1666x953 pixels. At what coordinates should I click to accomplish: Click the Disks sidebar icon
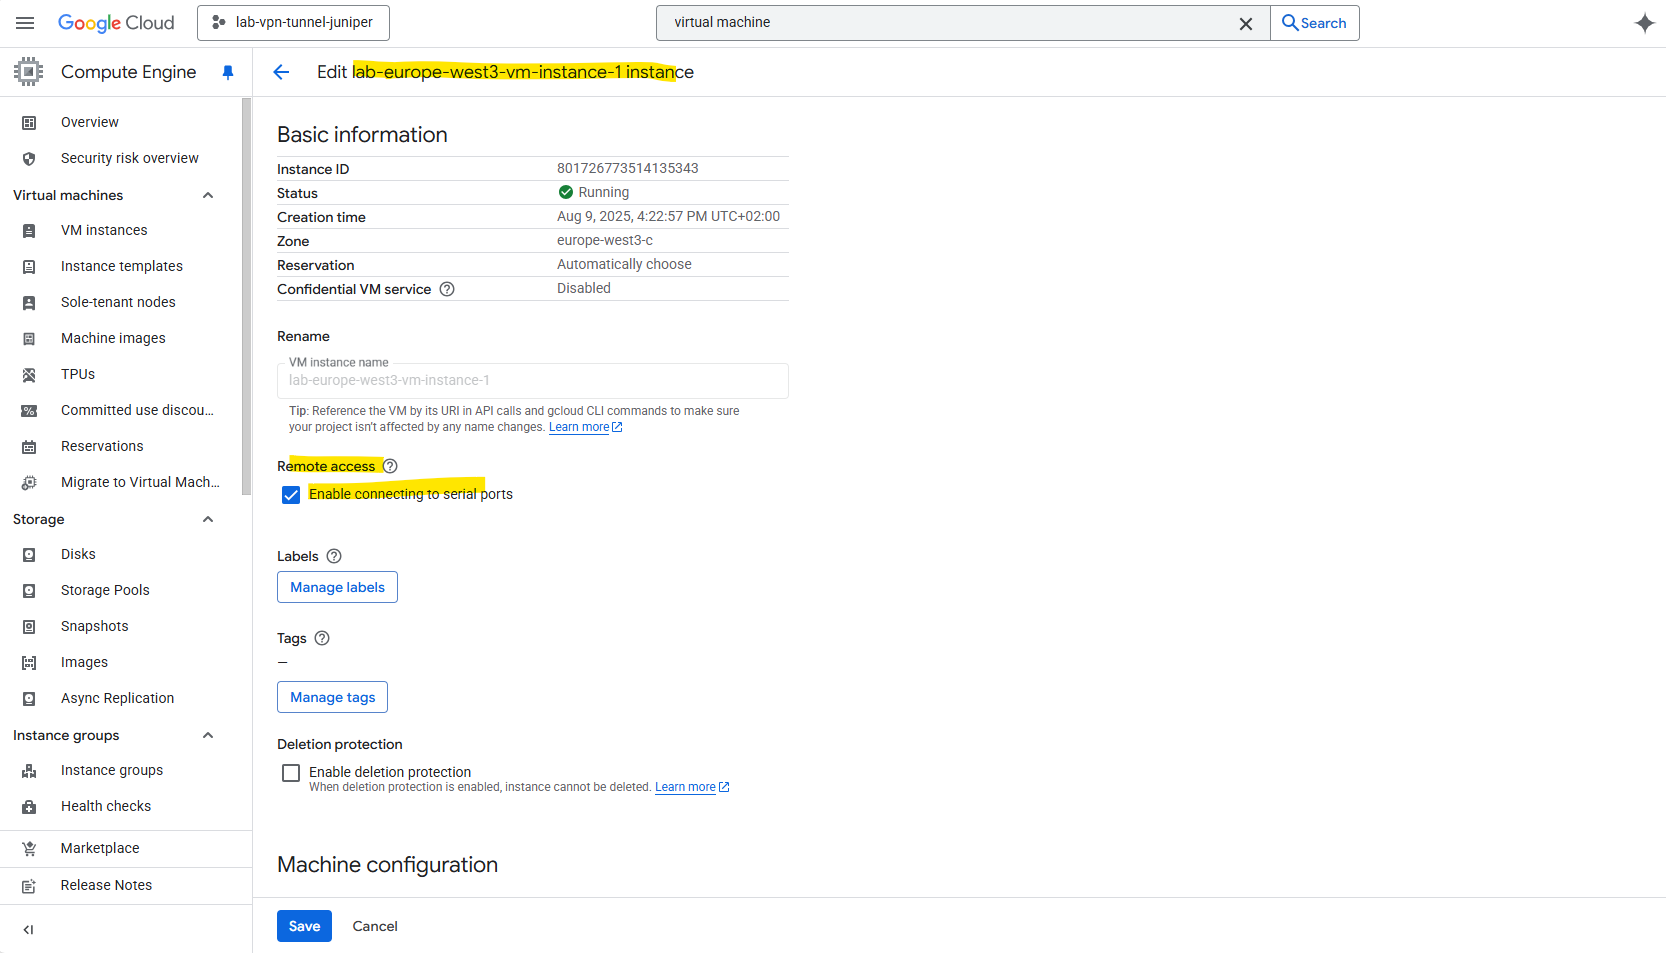(29, 555)
